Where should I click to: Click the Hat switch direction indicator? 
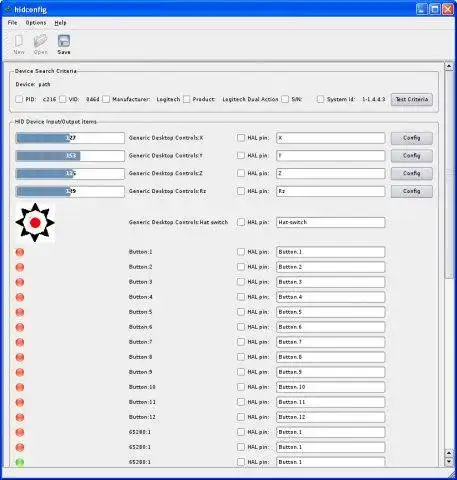pos(35,222)
